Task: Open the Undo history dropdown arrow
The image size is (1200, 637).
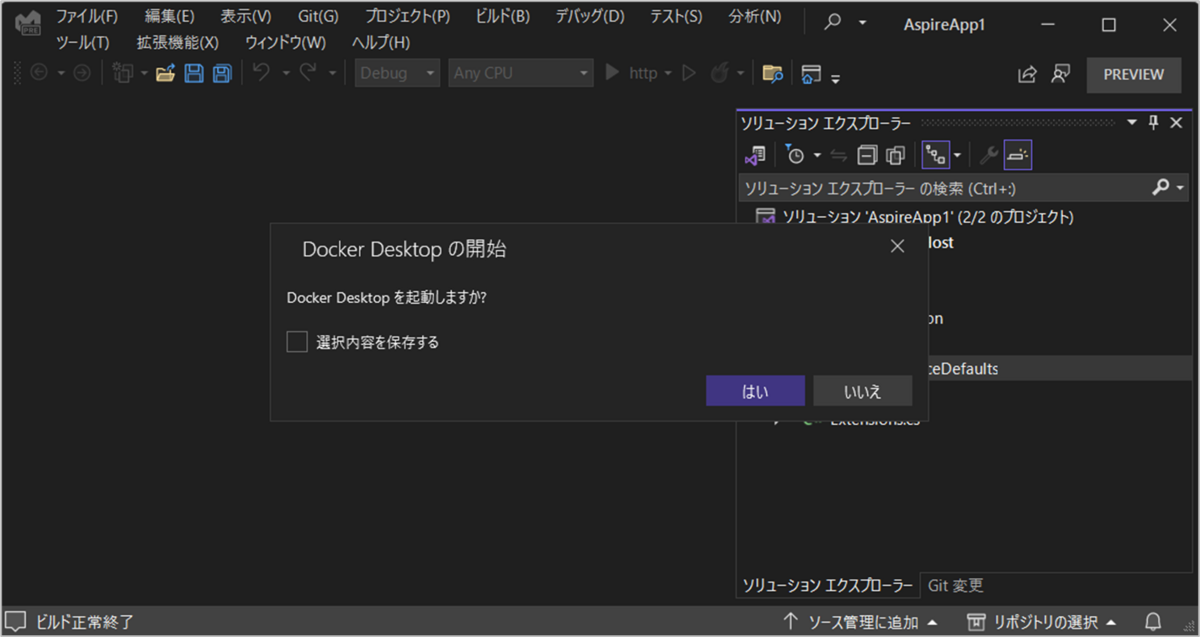Action: (x=285, y=74)
